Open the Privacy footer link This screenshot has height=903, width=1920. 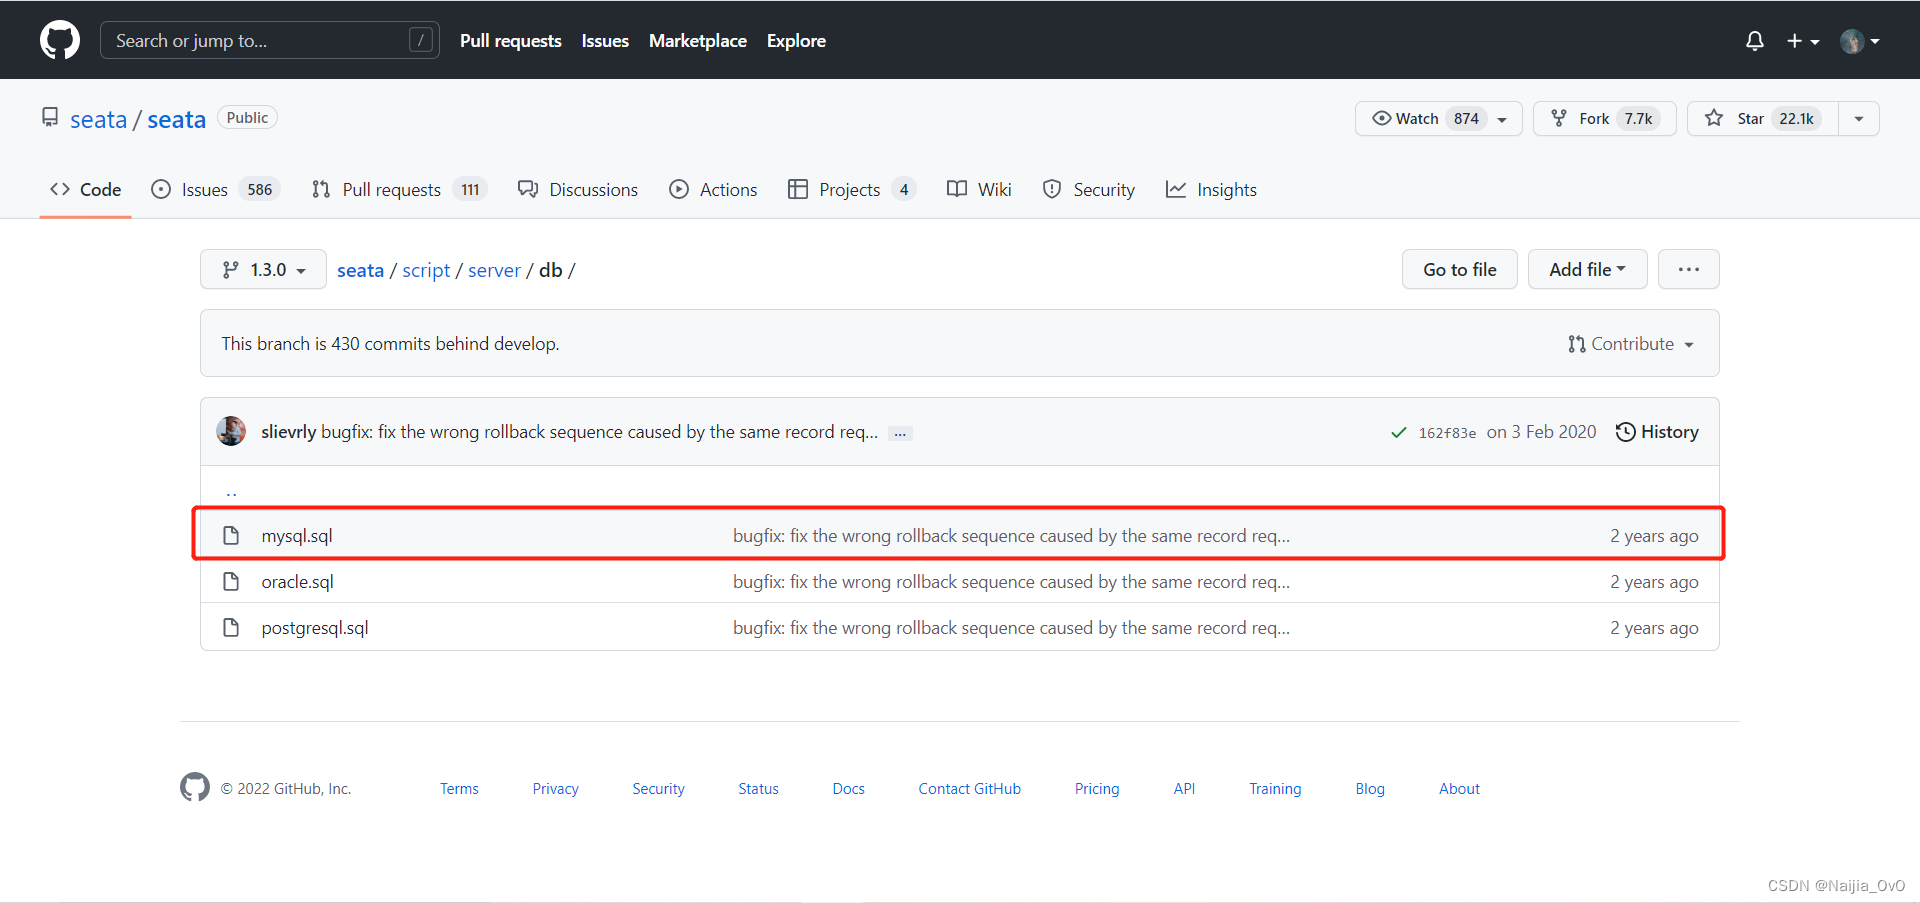pyautogui.click(x=555, y=789)
